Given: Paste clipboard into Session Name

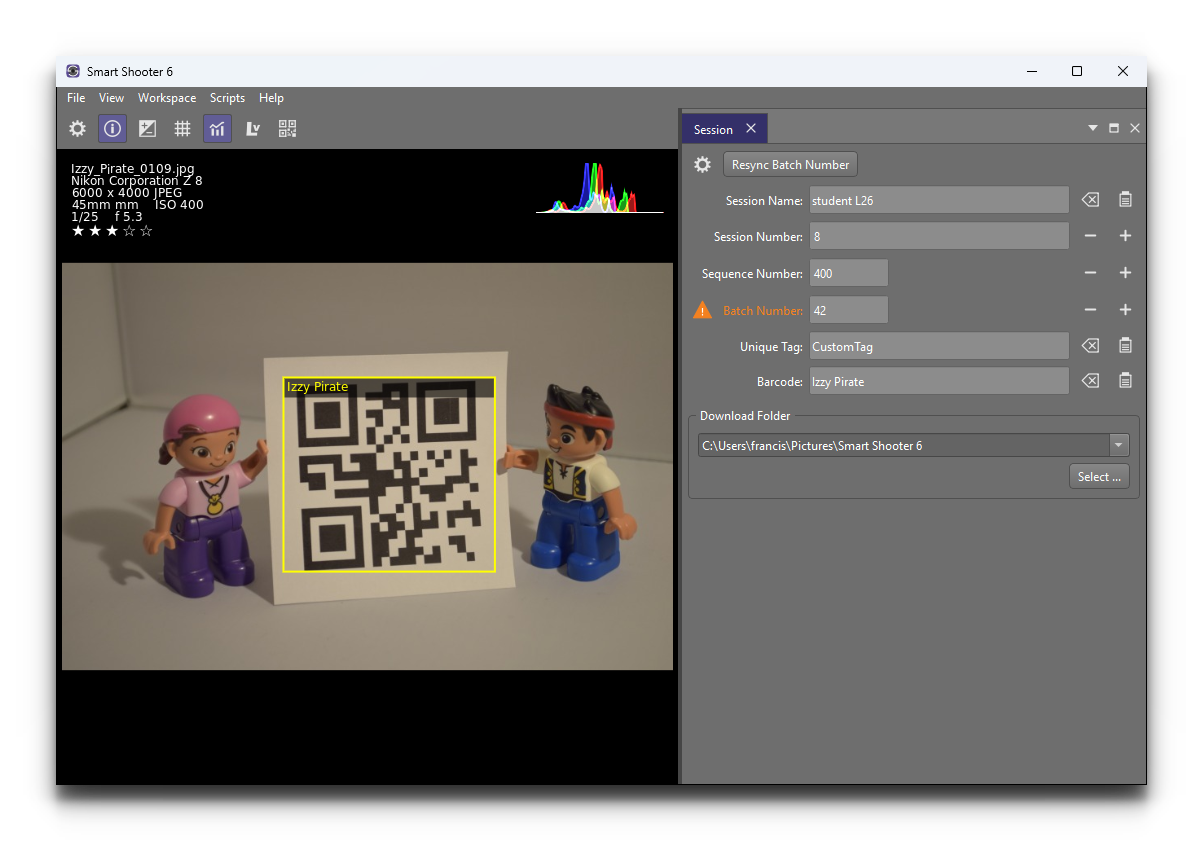Looking at the screenshot, I should click(1125, 200).
